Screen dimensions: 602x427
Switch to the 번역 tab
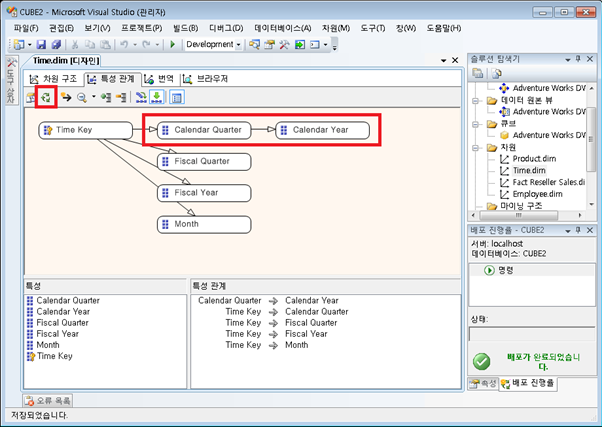pyautogui.click(x=159, y=79)
